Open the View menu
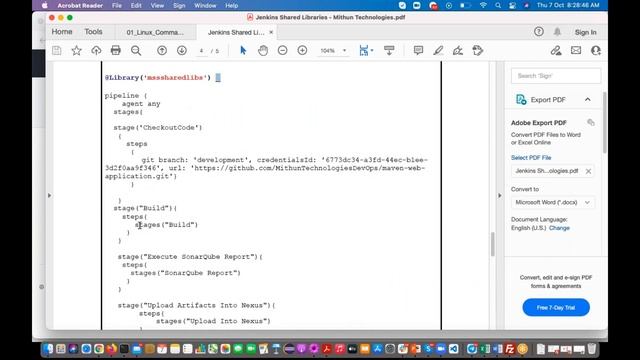Image resolution: width=640 pixels, height=360 pixels. tap(157, 5)
